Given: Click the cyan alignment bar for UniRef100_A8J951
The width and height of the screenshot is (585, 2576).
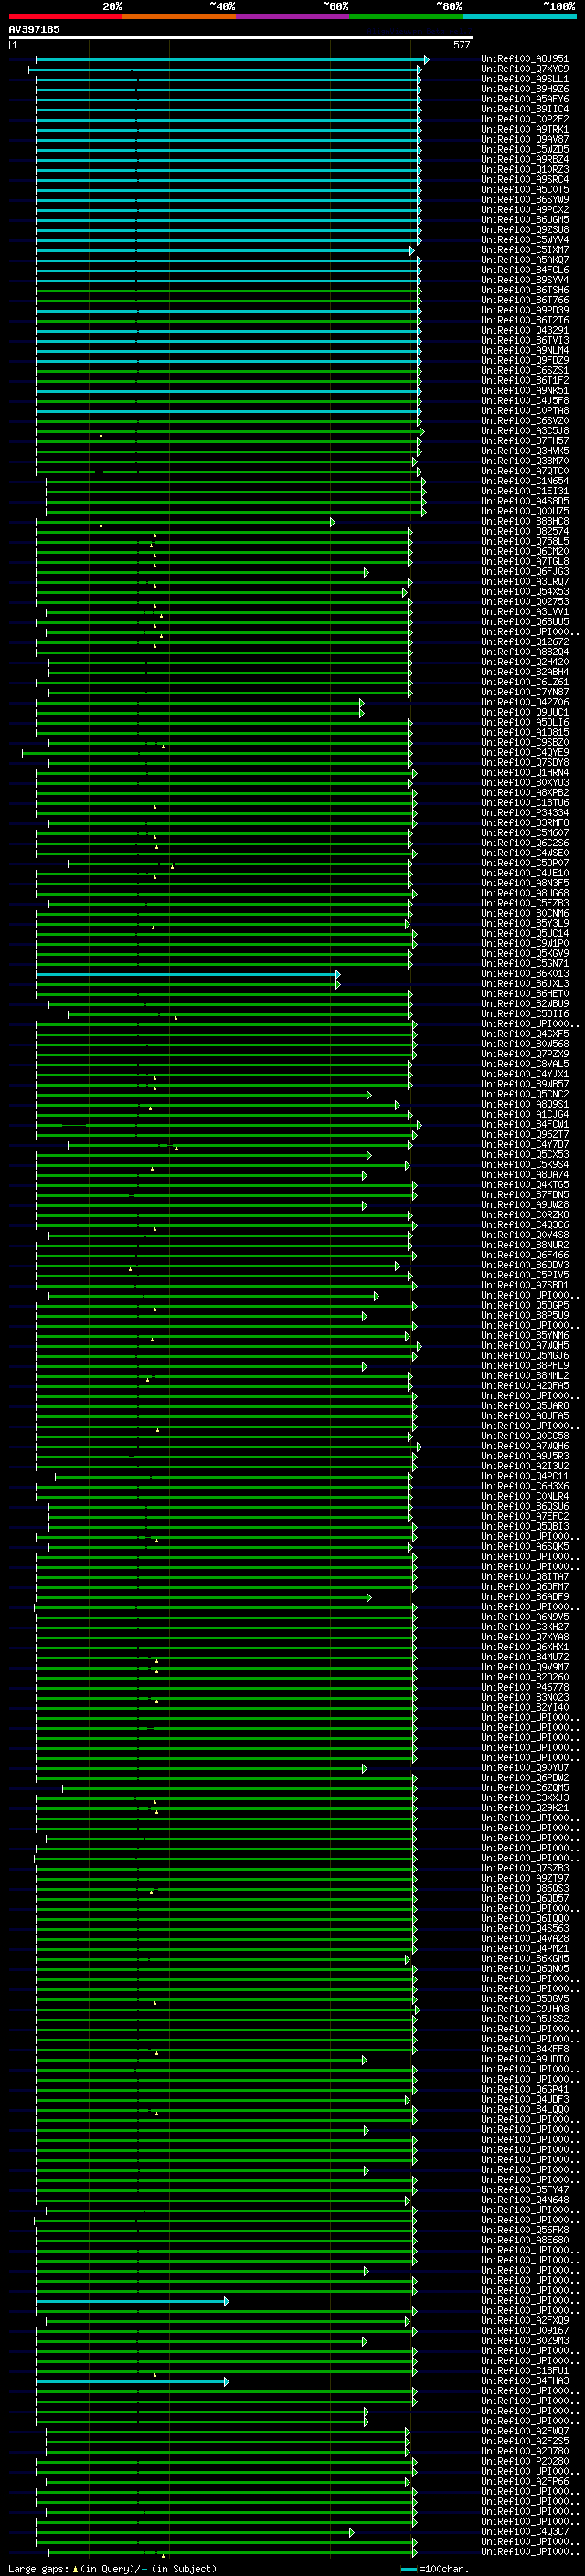Looking at the screenshot, I should tap(231, 60).
